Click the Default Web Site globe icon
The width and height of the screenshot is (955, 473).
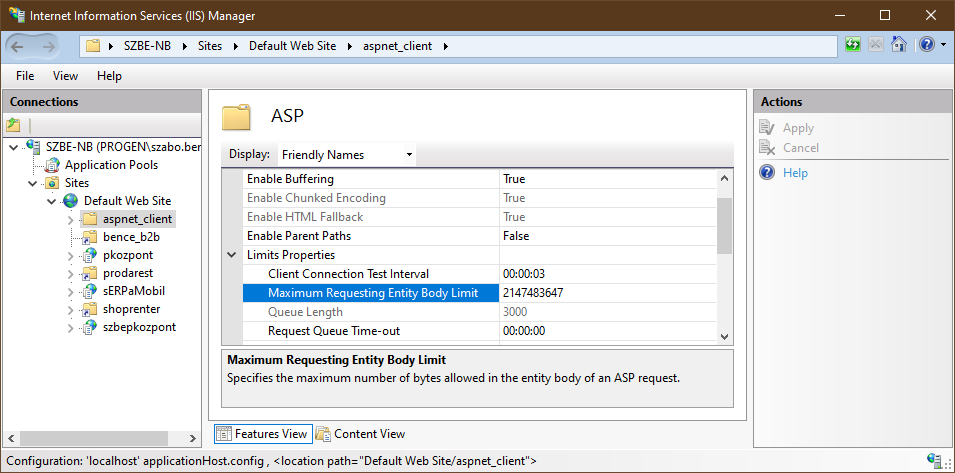pos(71,201)
